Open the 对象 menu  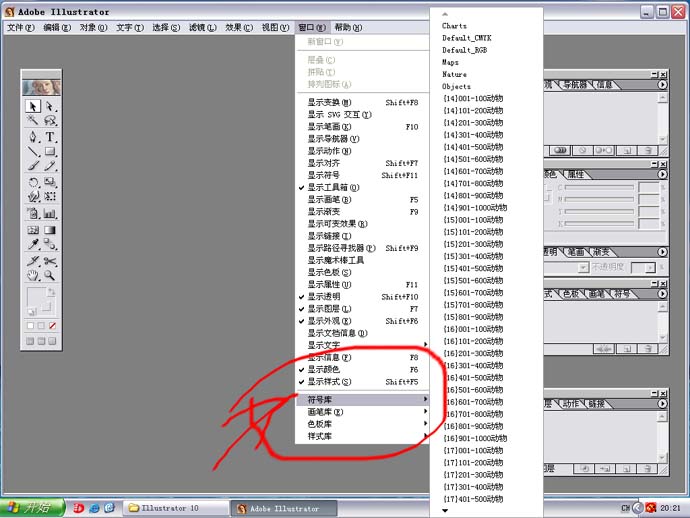pyautogui.click(x=93, y=27)
